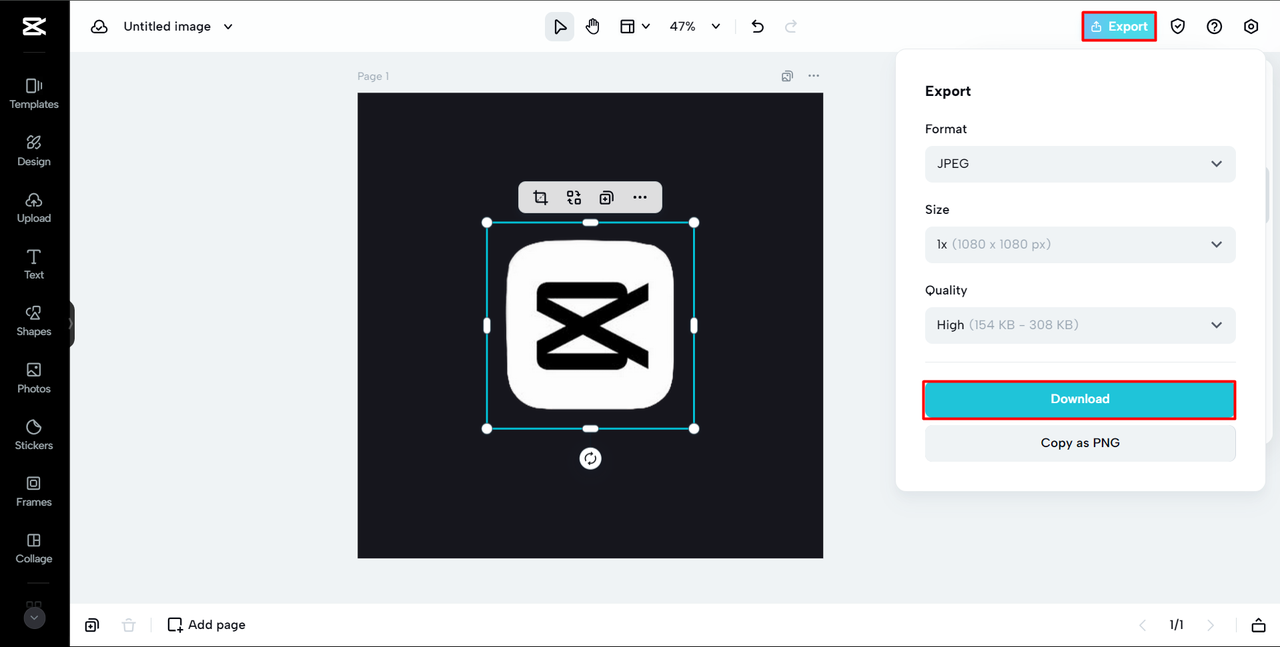This screenshot has width=1280, height=647.
Task: Expand more sidebar items with the down arrow
Action: [34, 618]
